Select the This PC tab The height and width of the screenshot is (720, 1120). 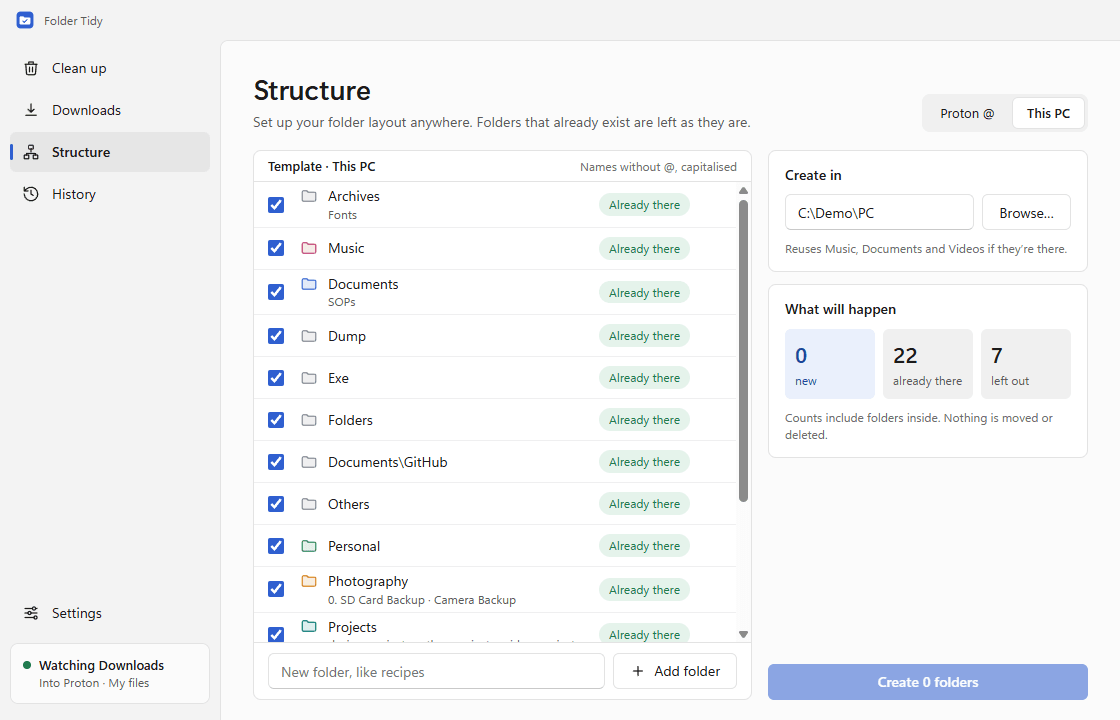click(x=1048, y=114)
